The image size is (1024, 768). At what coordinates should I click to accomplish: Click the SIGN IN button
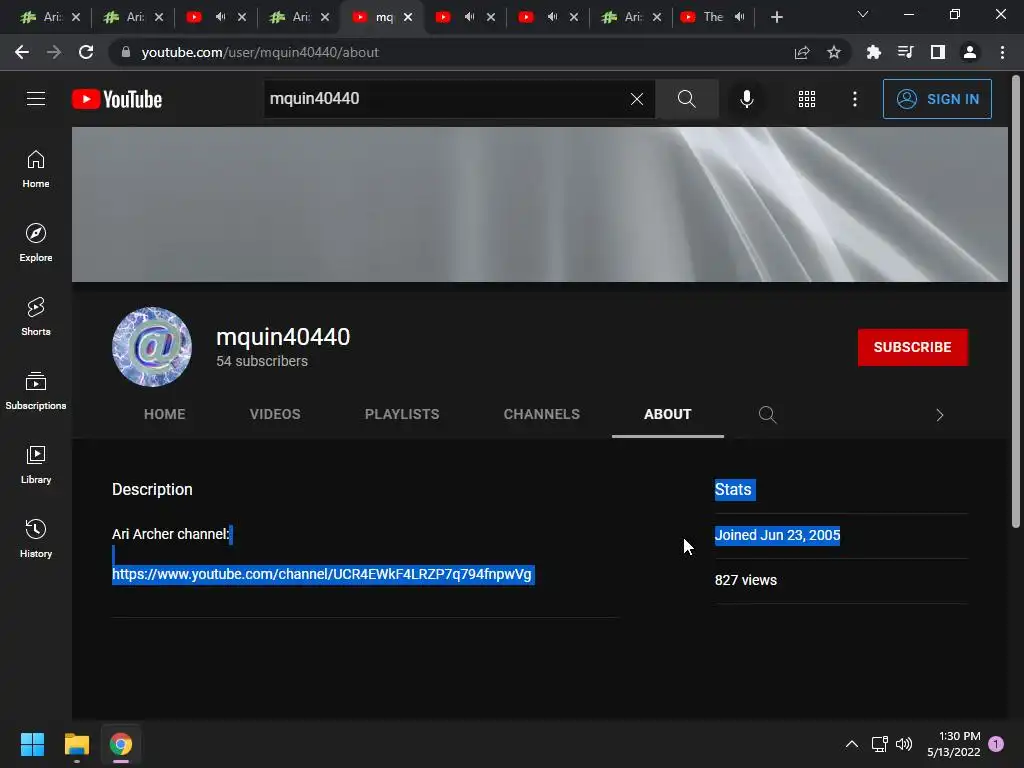click(x=936, y=99)
